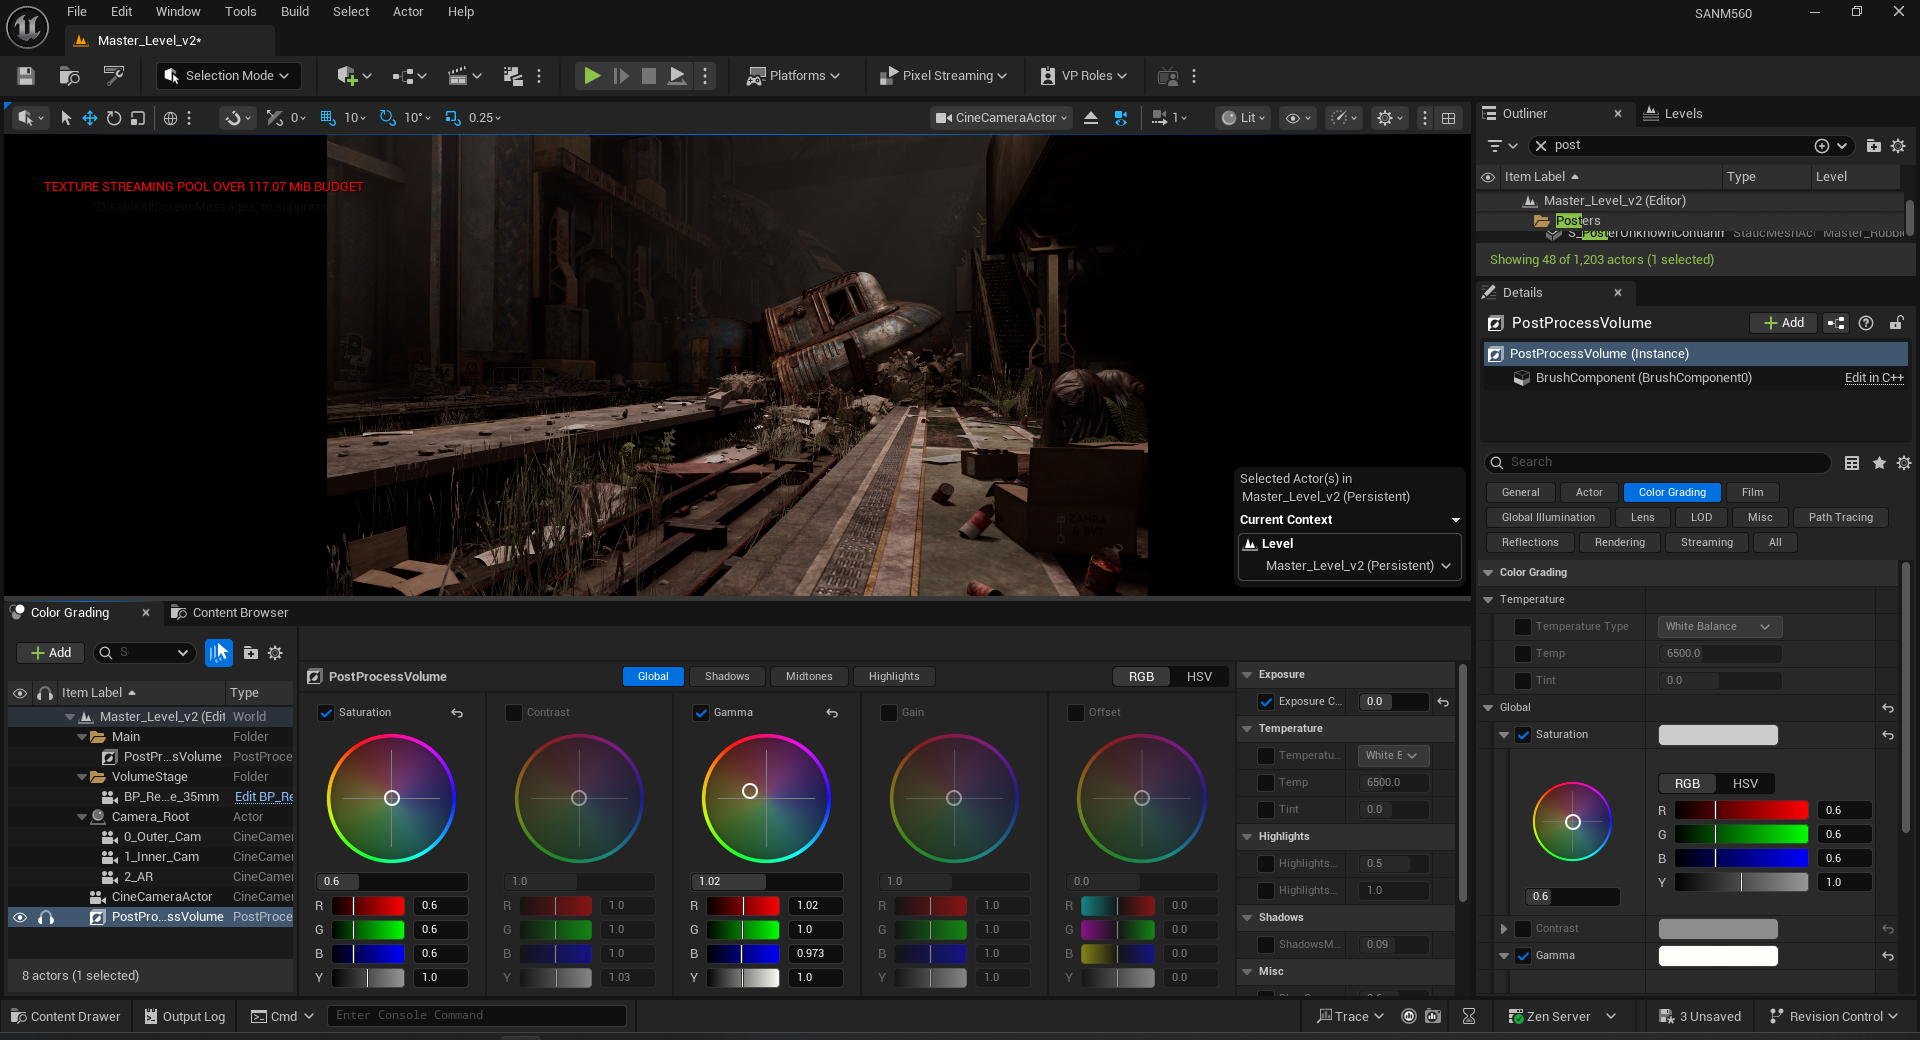Open the viewport layout grid icon

click(x=1448, y=118)
